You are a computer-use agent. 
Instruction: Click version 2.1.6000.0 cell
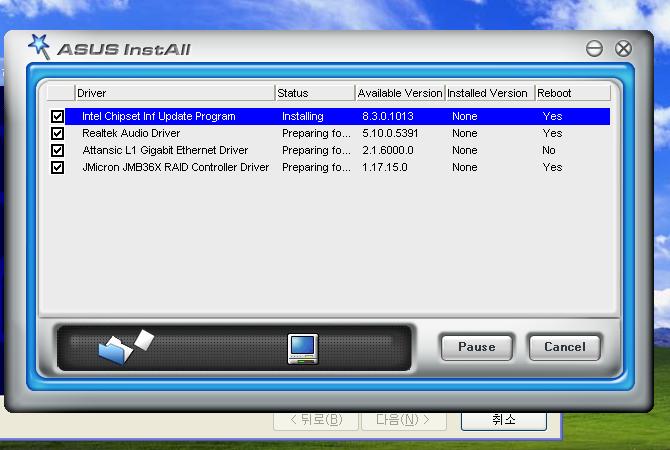tap(388, 150)
